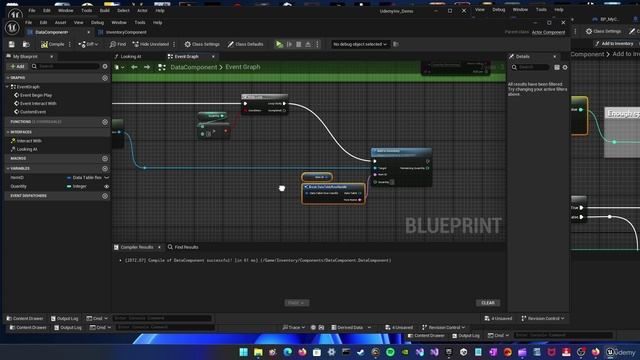Open Hide Unrelated options menu
Image resolution: width=640 pixels, height=360 pixels.
click(174, 44)
